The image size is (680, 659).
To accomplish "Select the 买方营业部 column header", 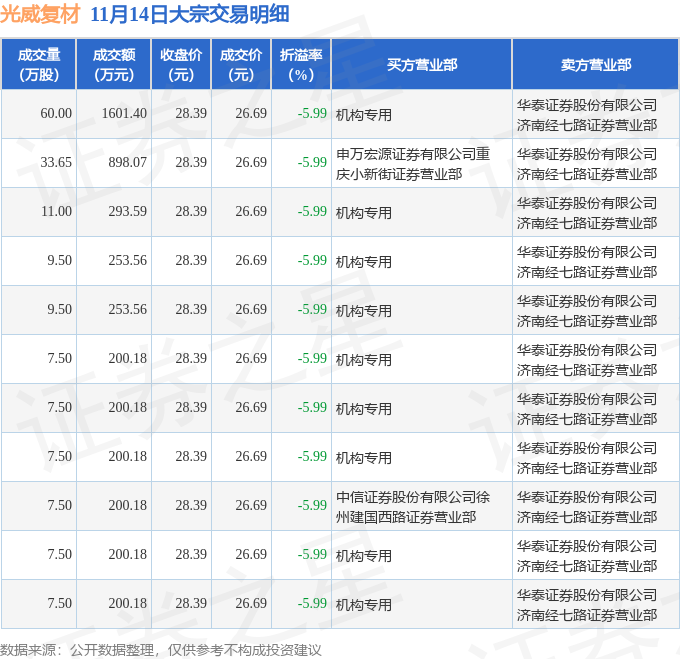I will pos(421,65).
